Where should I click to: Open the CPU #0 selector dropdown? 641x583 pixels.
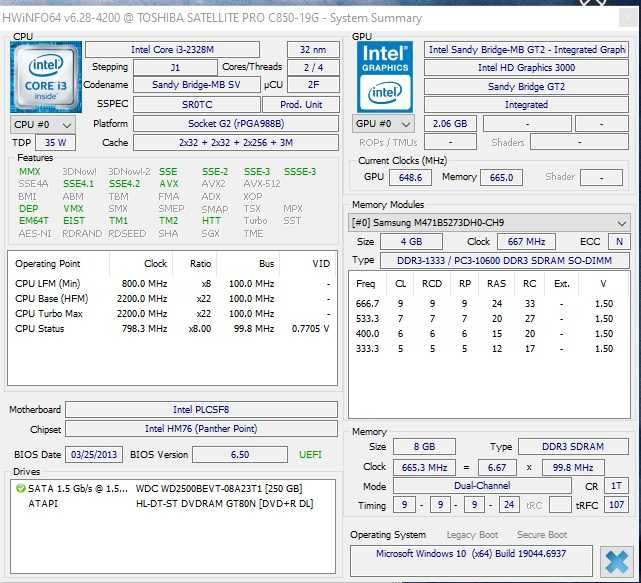tap(43, 124)
